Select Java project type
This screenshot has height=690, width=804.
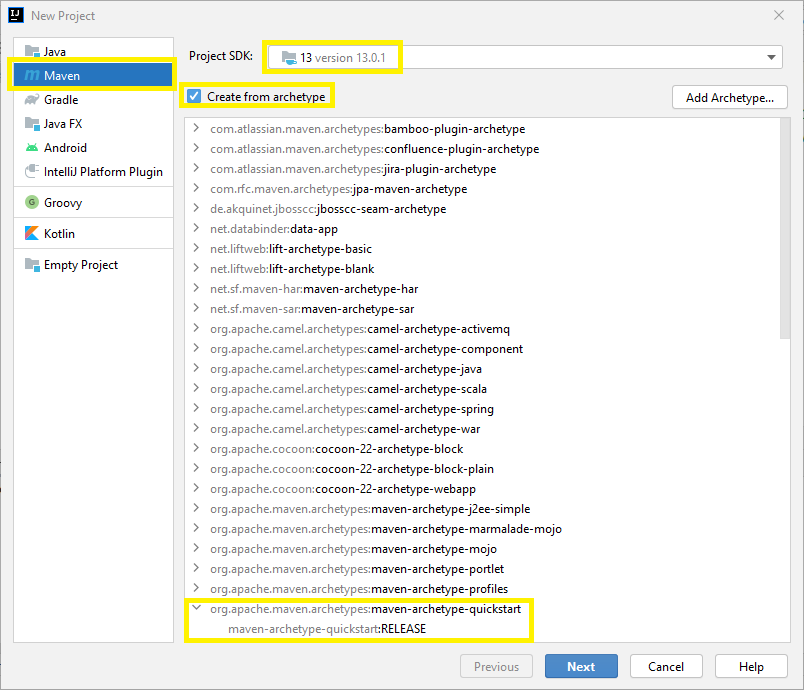pyautogui.click(x=93, y=51)
